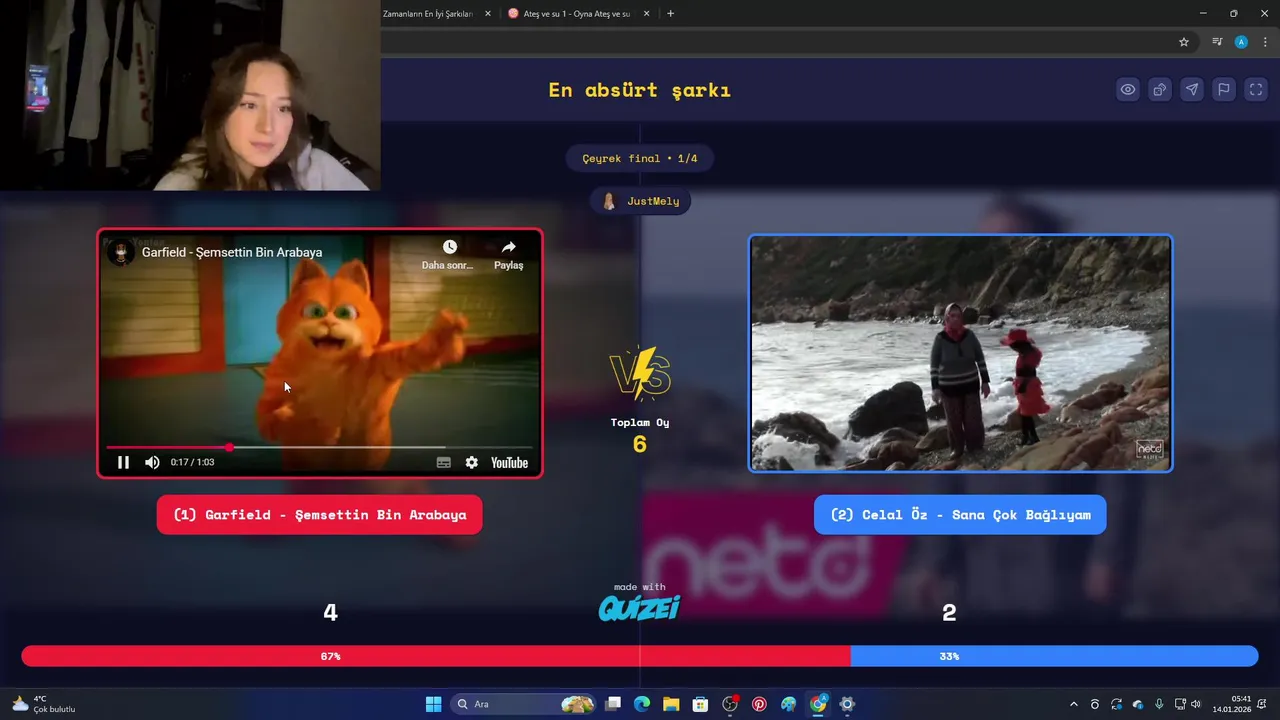
Task: Click the channel avatar in the YouTube embed
Action: pyautogui.click(x=121, y=252)
